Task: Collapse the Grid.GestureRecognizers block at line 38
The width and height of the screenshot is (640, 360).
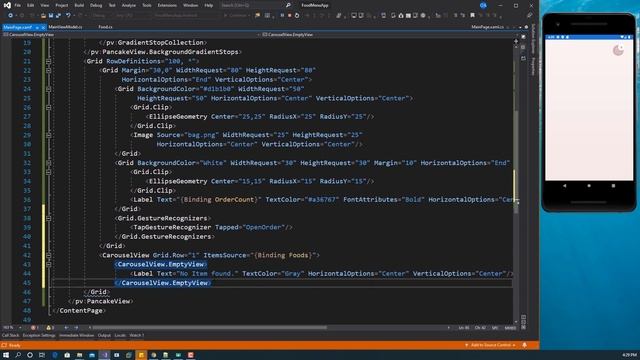Action: (x=48, y=218)
